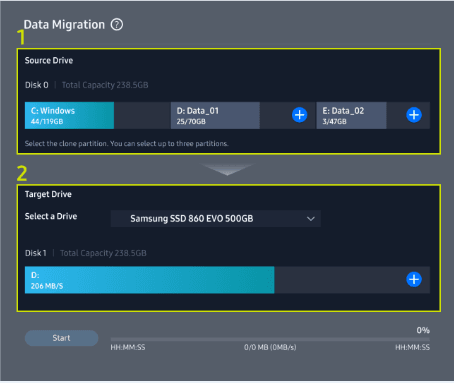
Task: Click the 0/0 MB transfer rate readout
Action: pos(270,347)
